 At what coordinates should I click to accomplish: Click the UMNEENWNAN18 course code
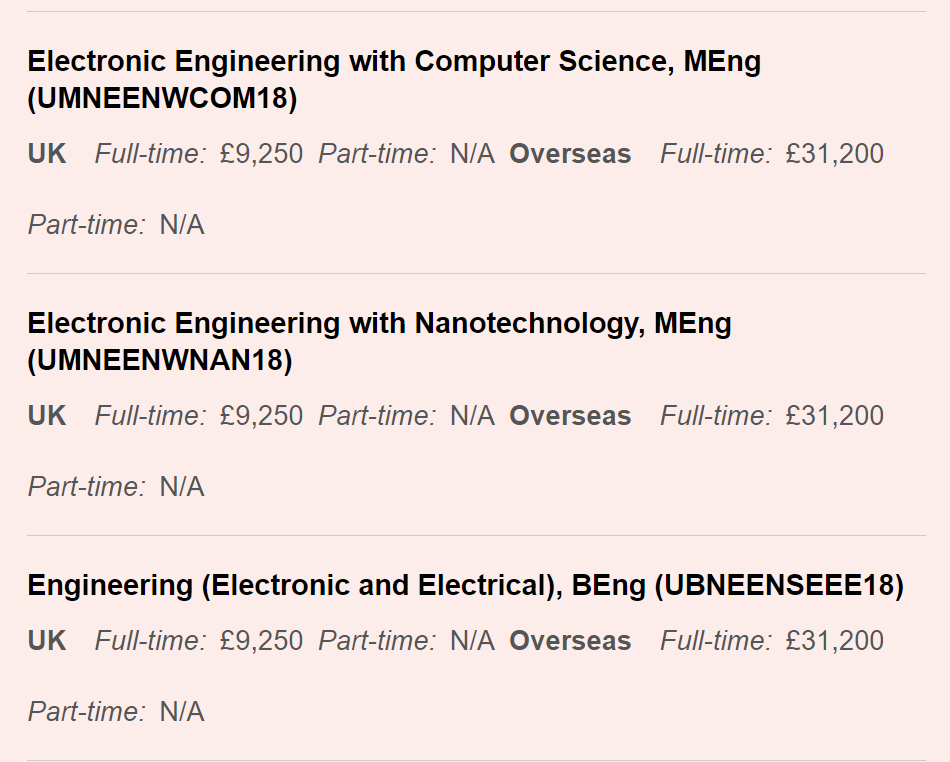point(160,360)
